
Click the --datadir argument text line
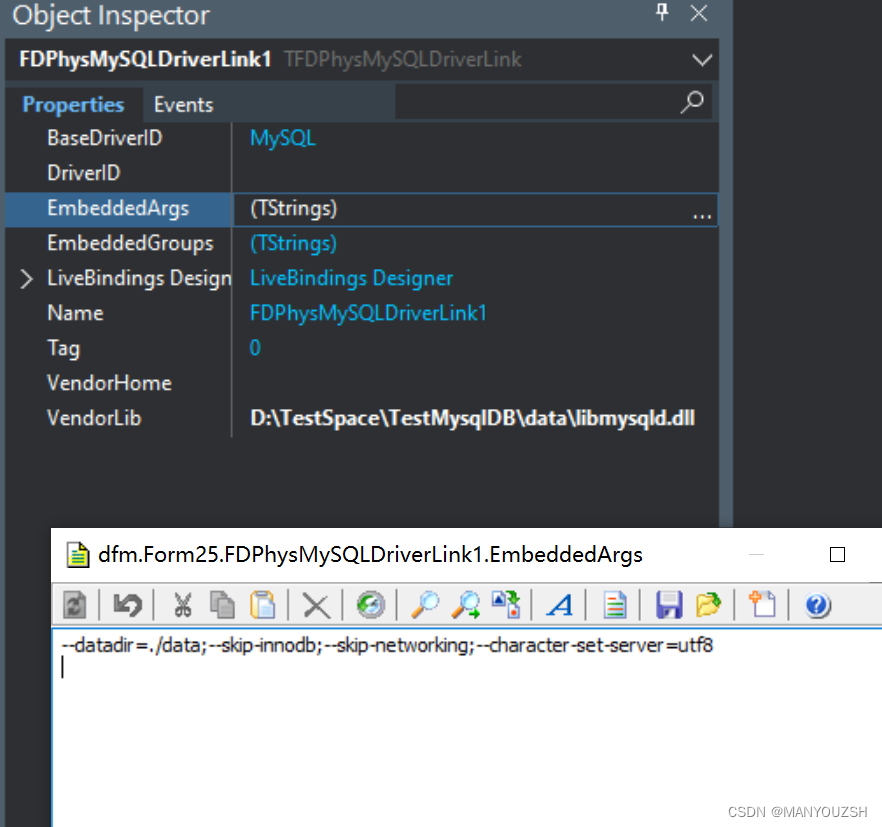click(x=387, y=645)
